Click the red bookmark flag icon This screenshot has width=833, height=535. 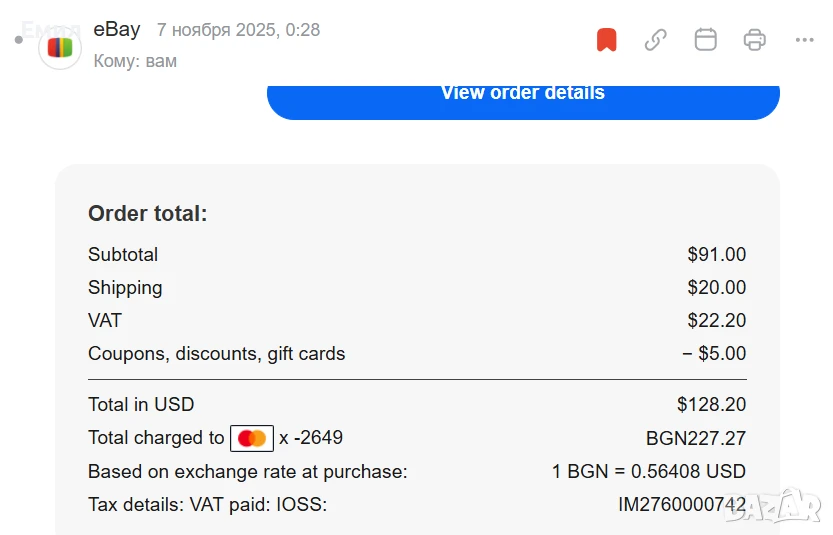(x=607, y=40)
